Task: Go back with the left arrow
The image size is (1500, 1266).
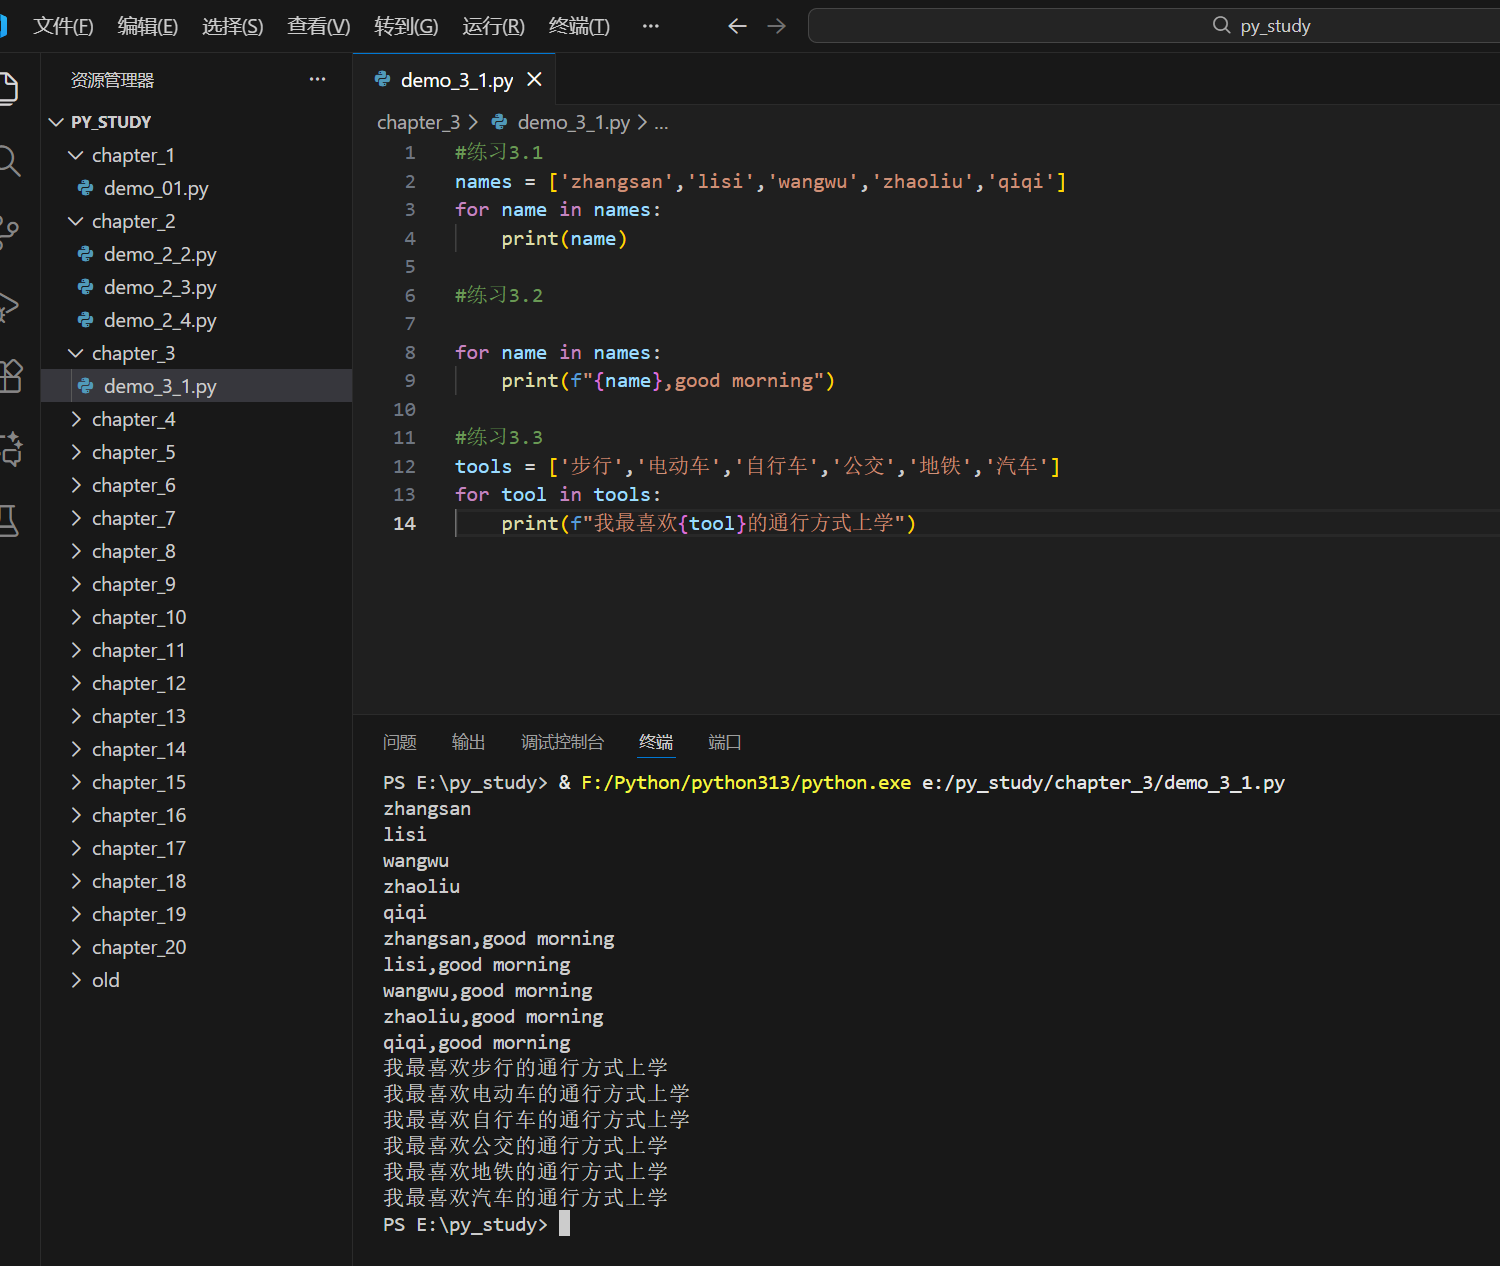Action: (737, 26)
